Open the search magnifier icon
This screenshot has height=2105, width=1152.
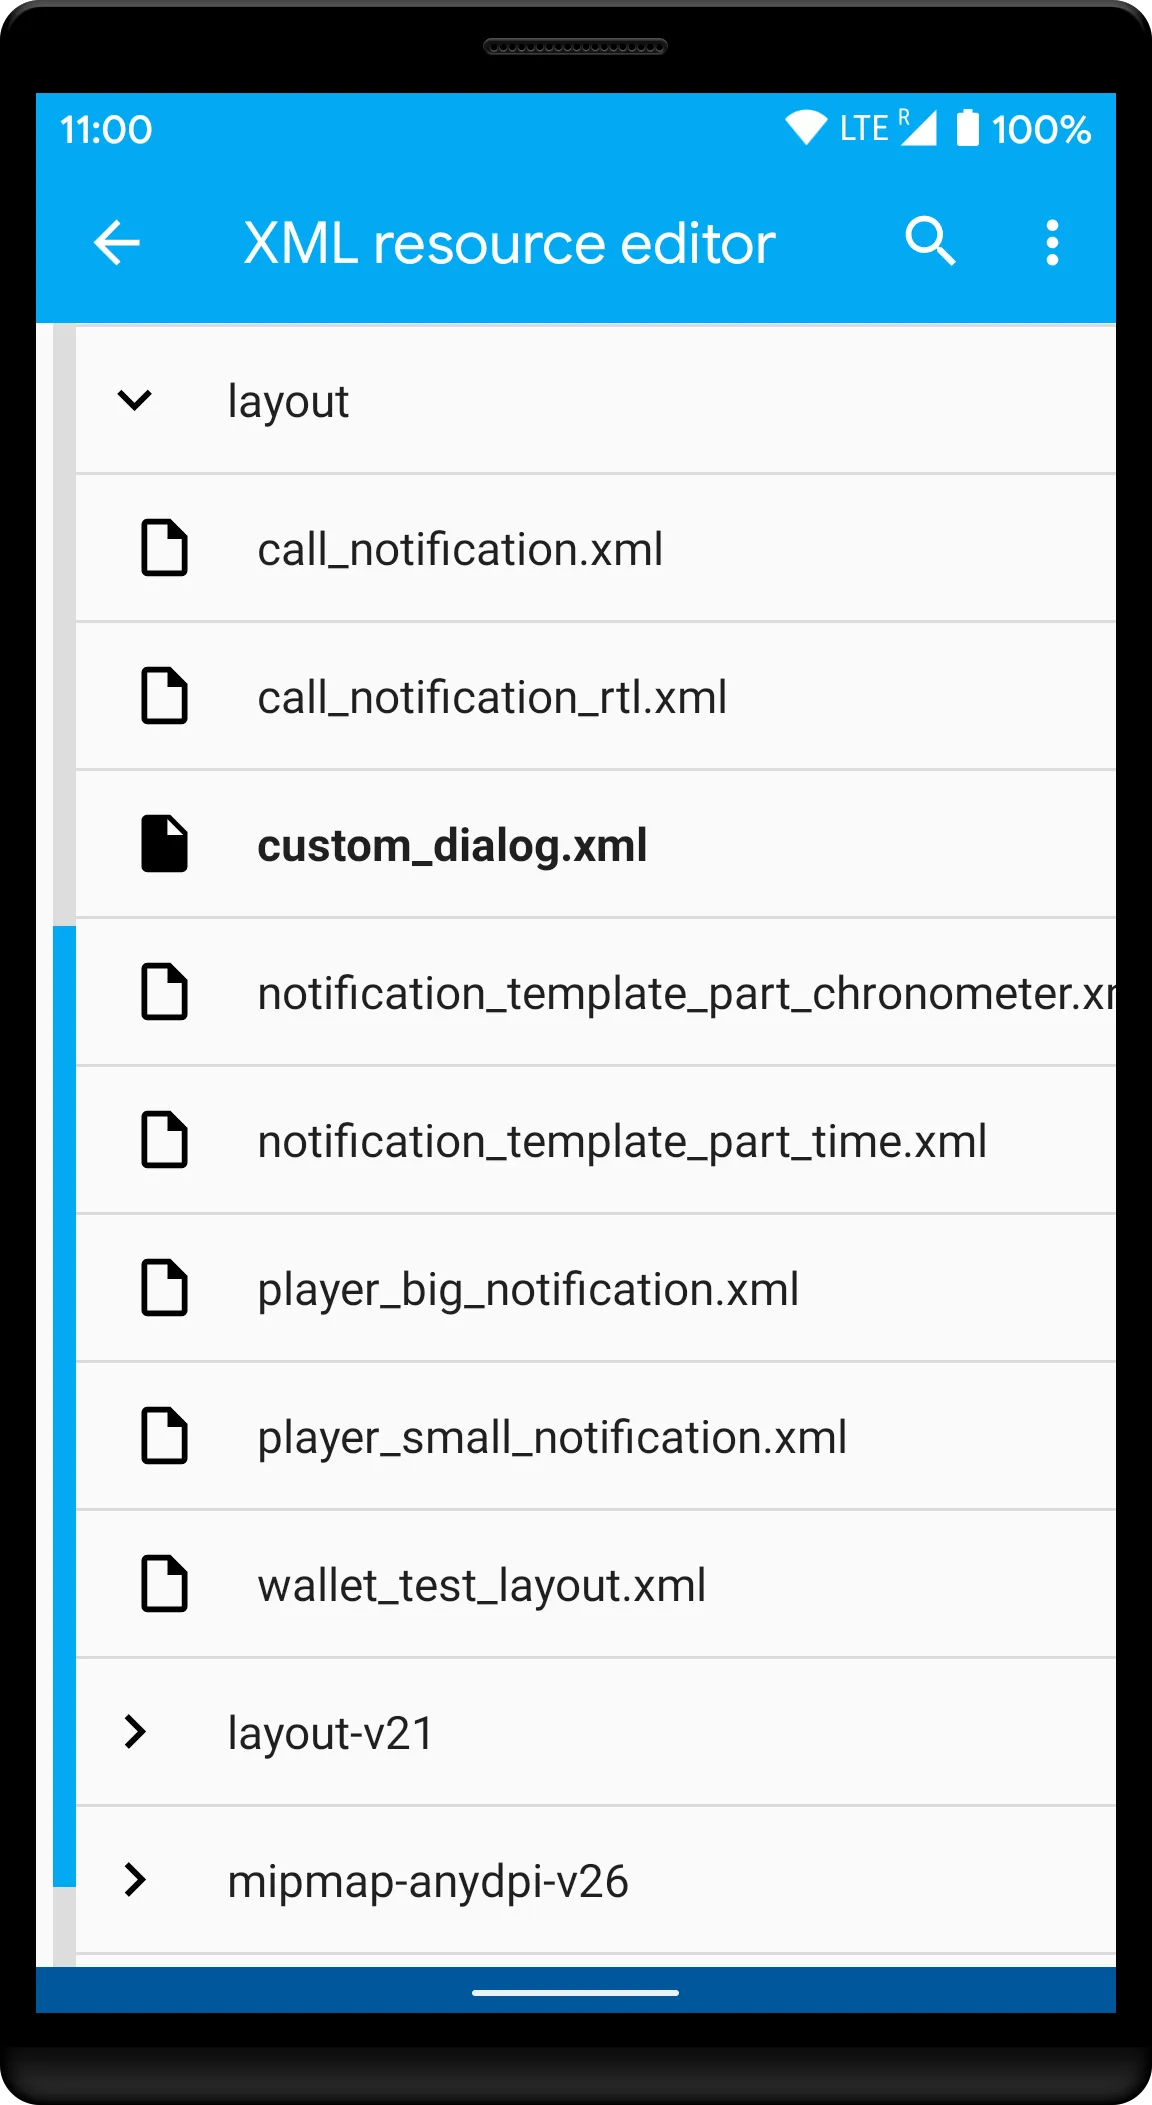click(x=931, y=241)
